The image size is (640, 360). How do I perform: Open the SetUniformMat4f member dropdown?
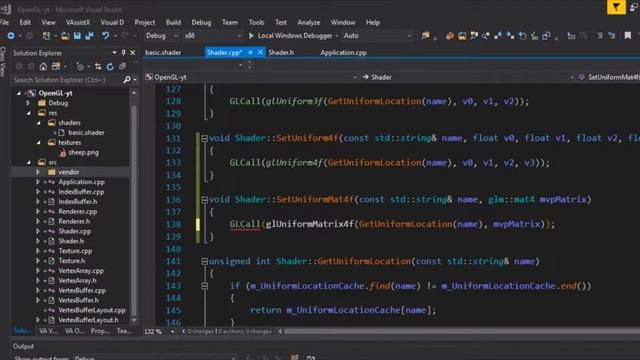609,77
